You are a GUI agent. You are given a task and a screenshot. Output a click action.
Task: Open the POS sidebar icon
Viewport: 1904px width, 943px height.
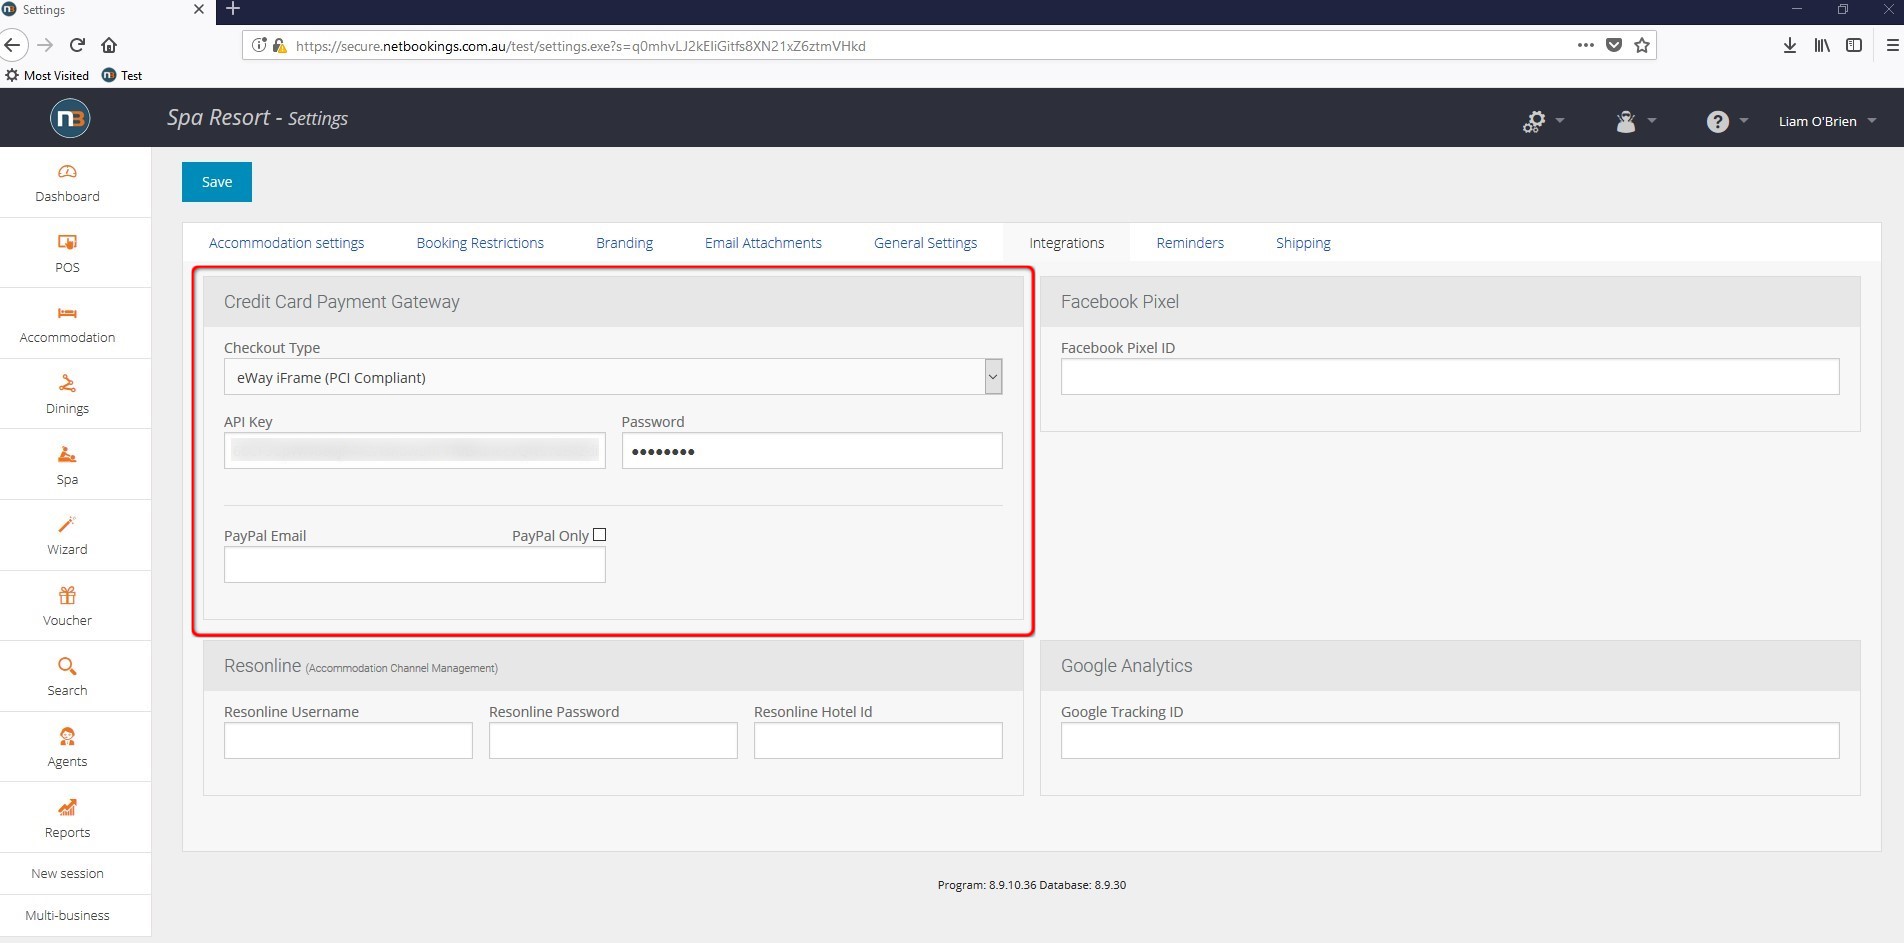point(67,242)
